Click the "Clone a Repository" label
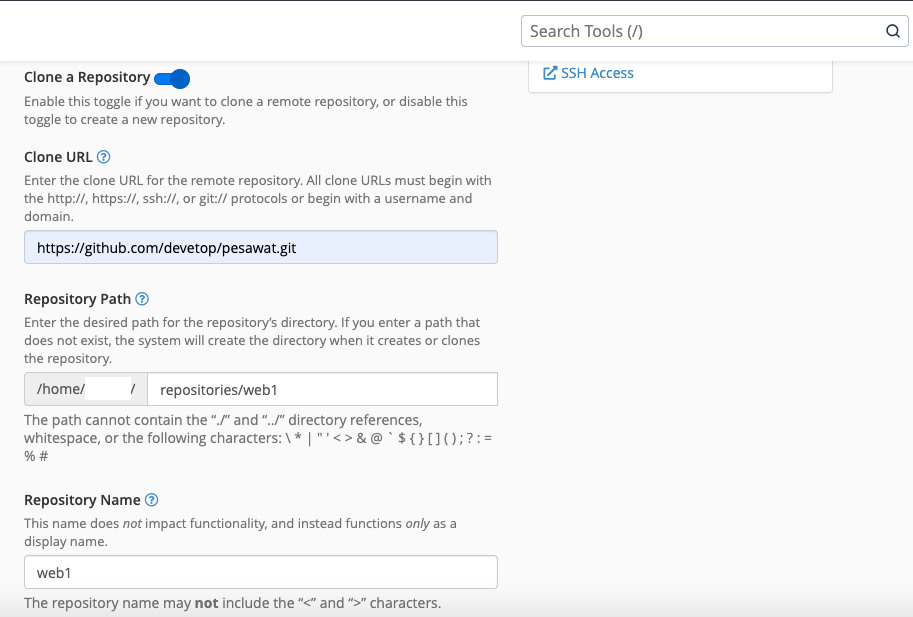913x617 pixels. click(87, 77)
